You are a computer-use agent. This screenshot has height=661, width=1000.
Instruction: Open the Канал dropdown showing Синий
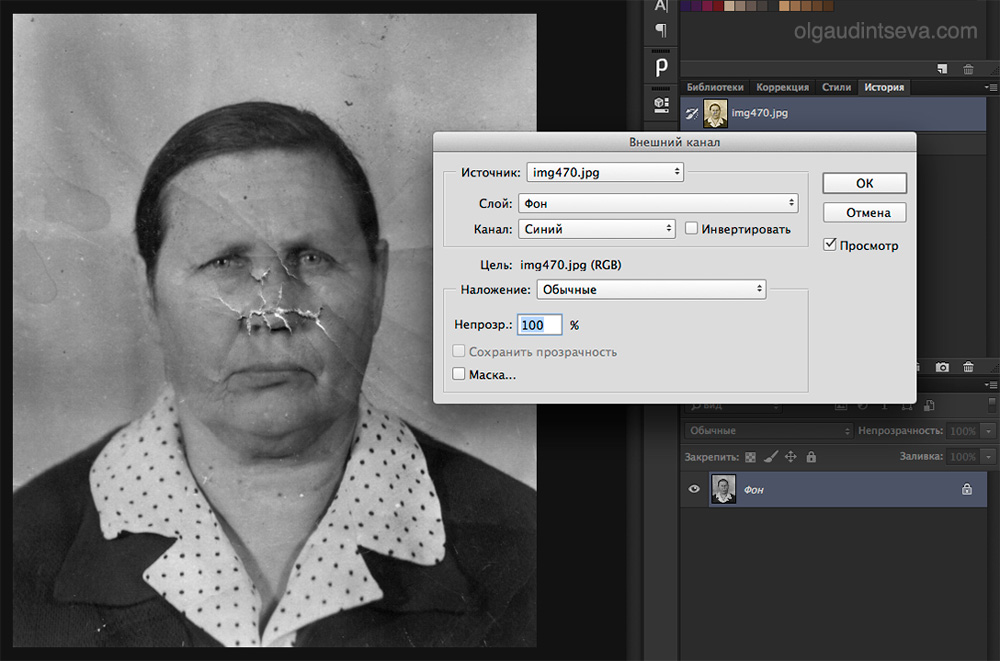[x=597, y=229]
